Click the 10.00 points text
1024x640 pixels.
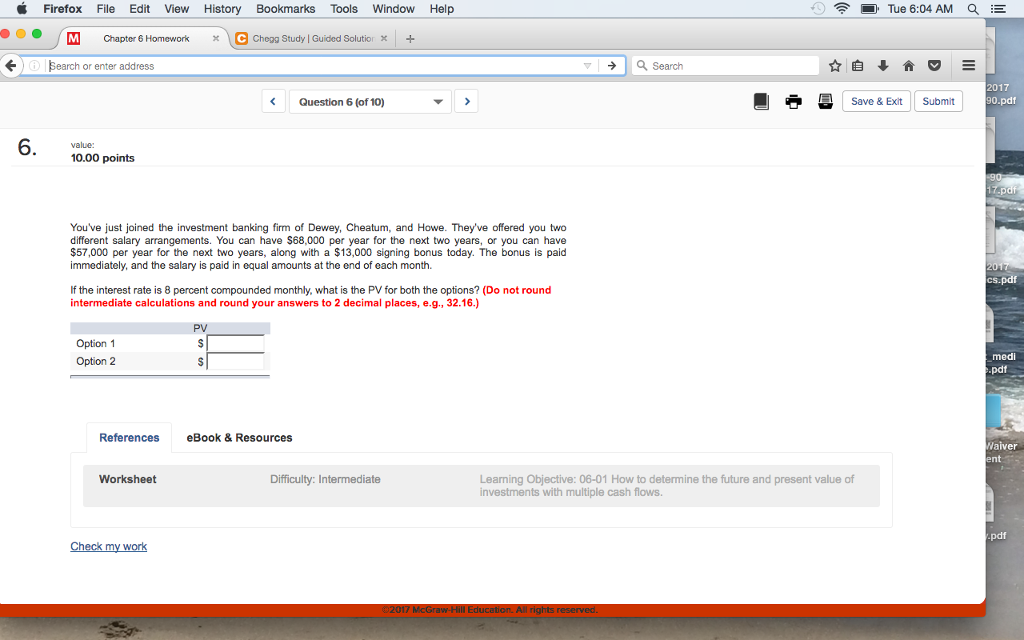(103, 158)
